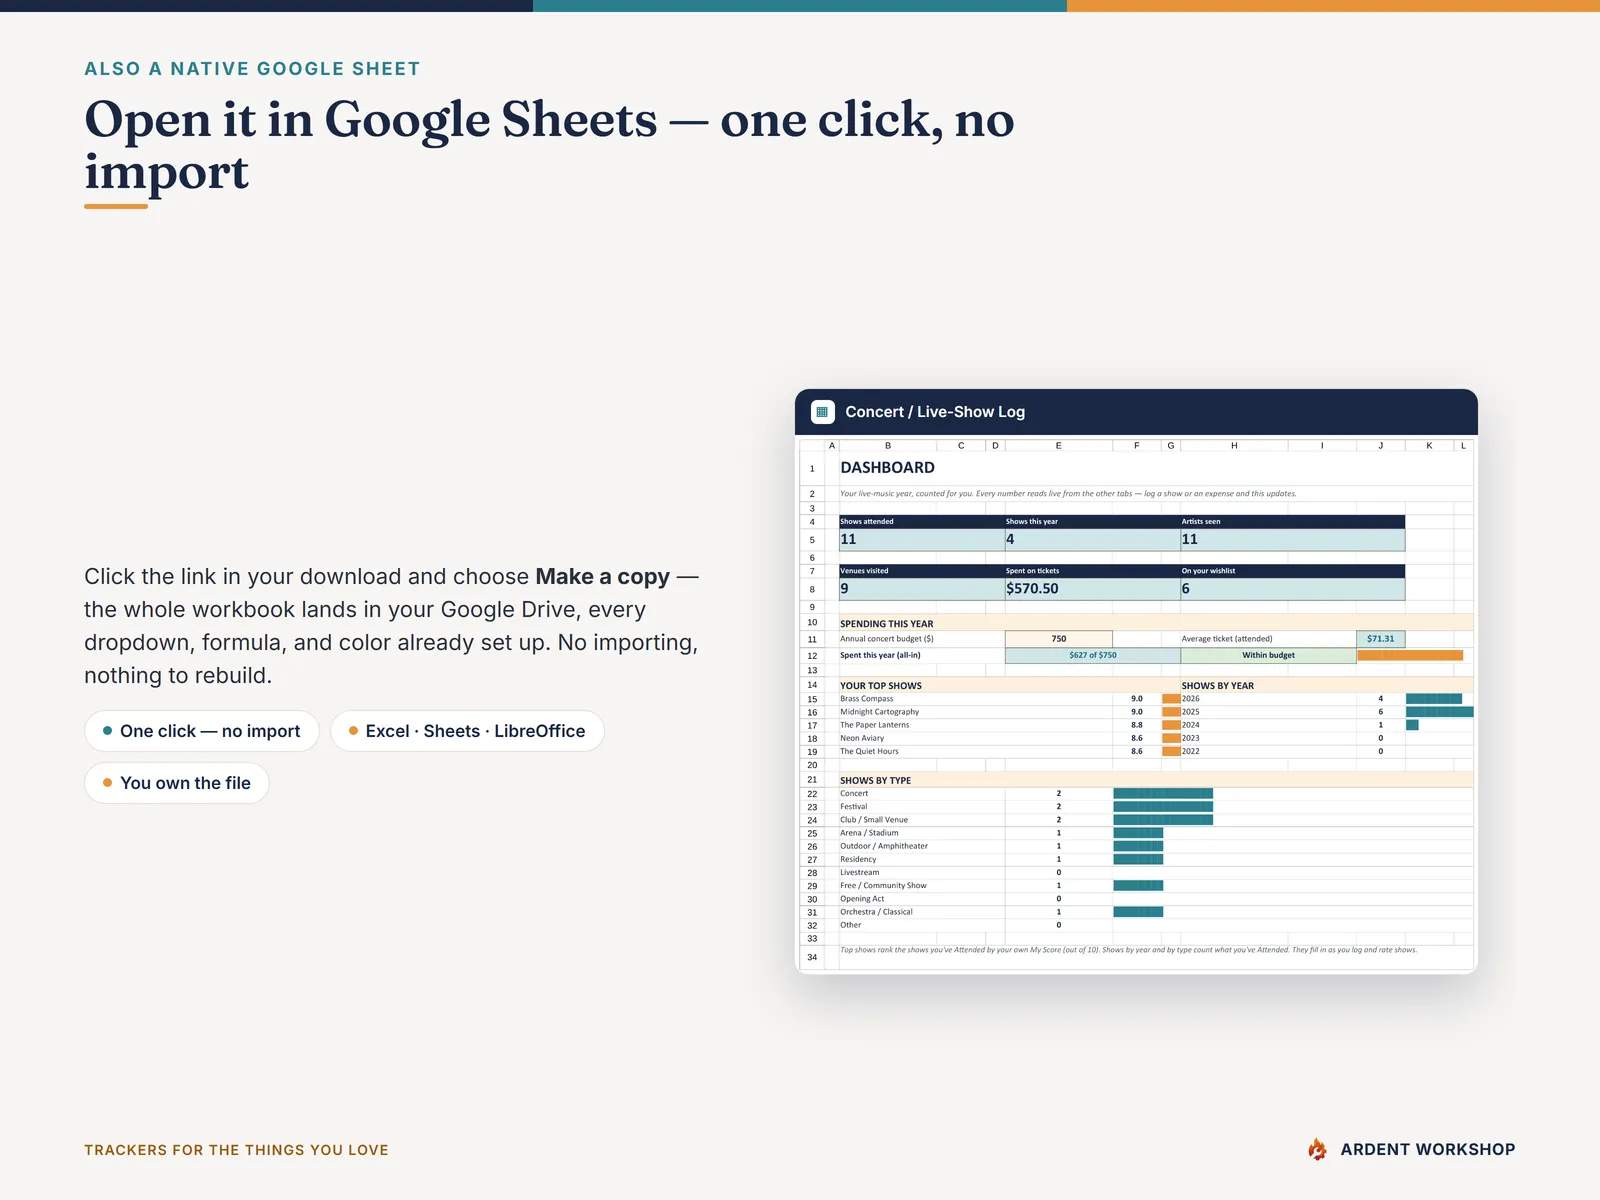1600x1200 pixels.
Task: Click the 'Opening Act' row label
Action: [862, 899]
